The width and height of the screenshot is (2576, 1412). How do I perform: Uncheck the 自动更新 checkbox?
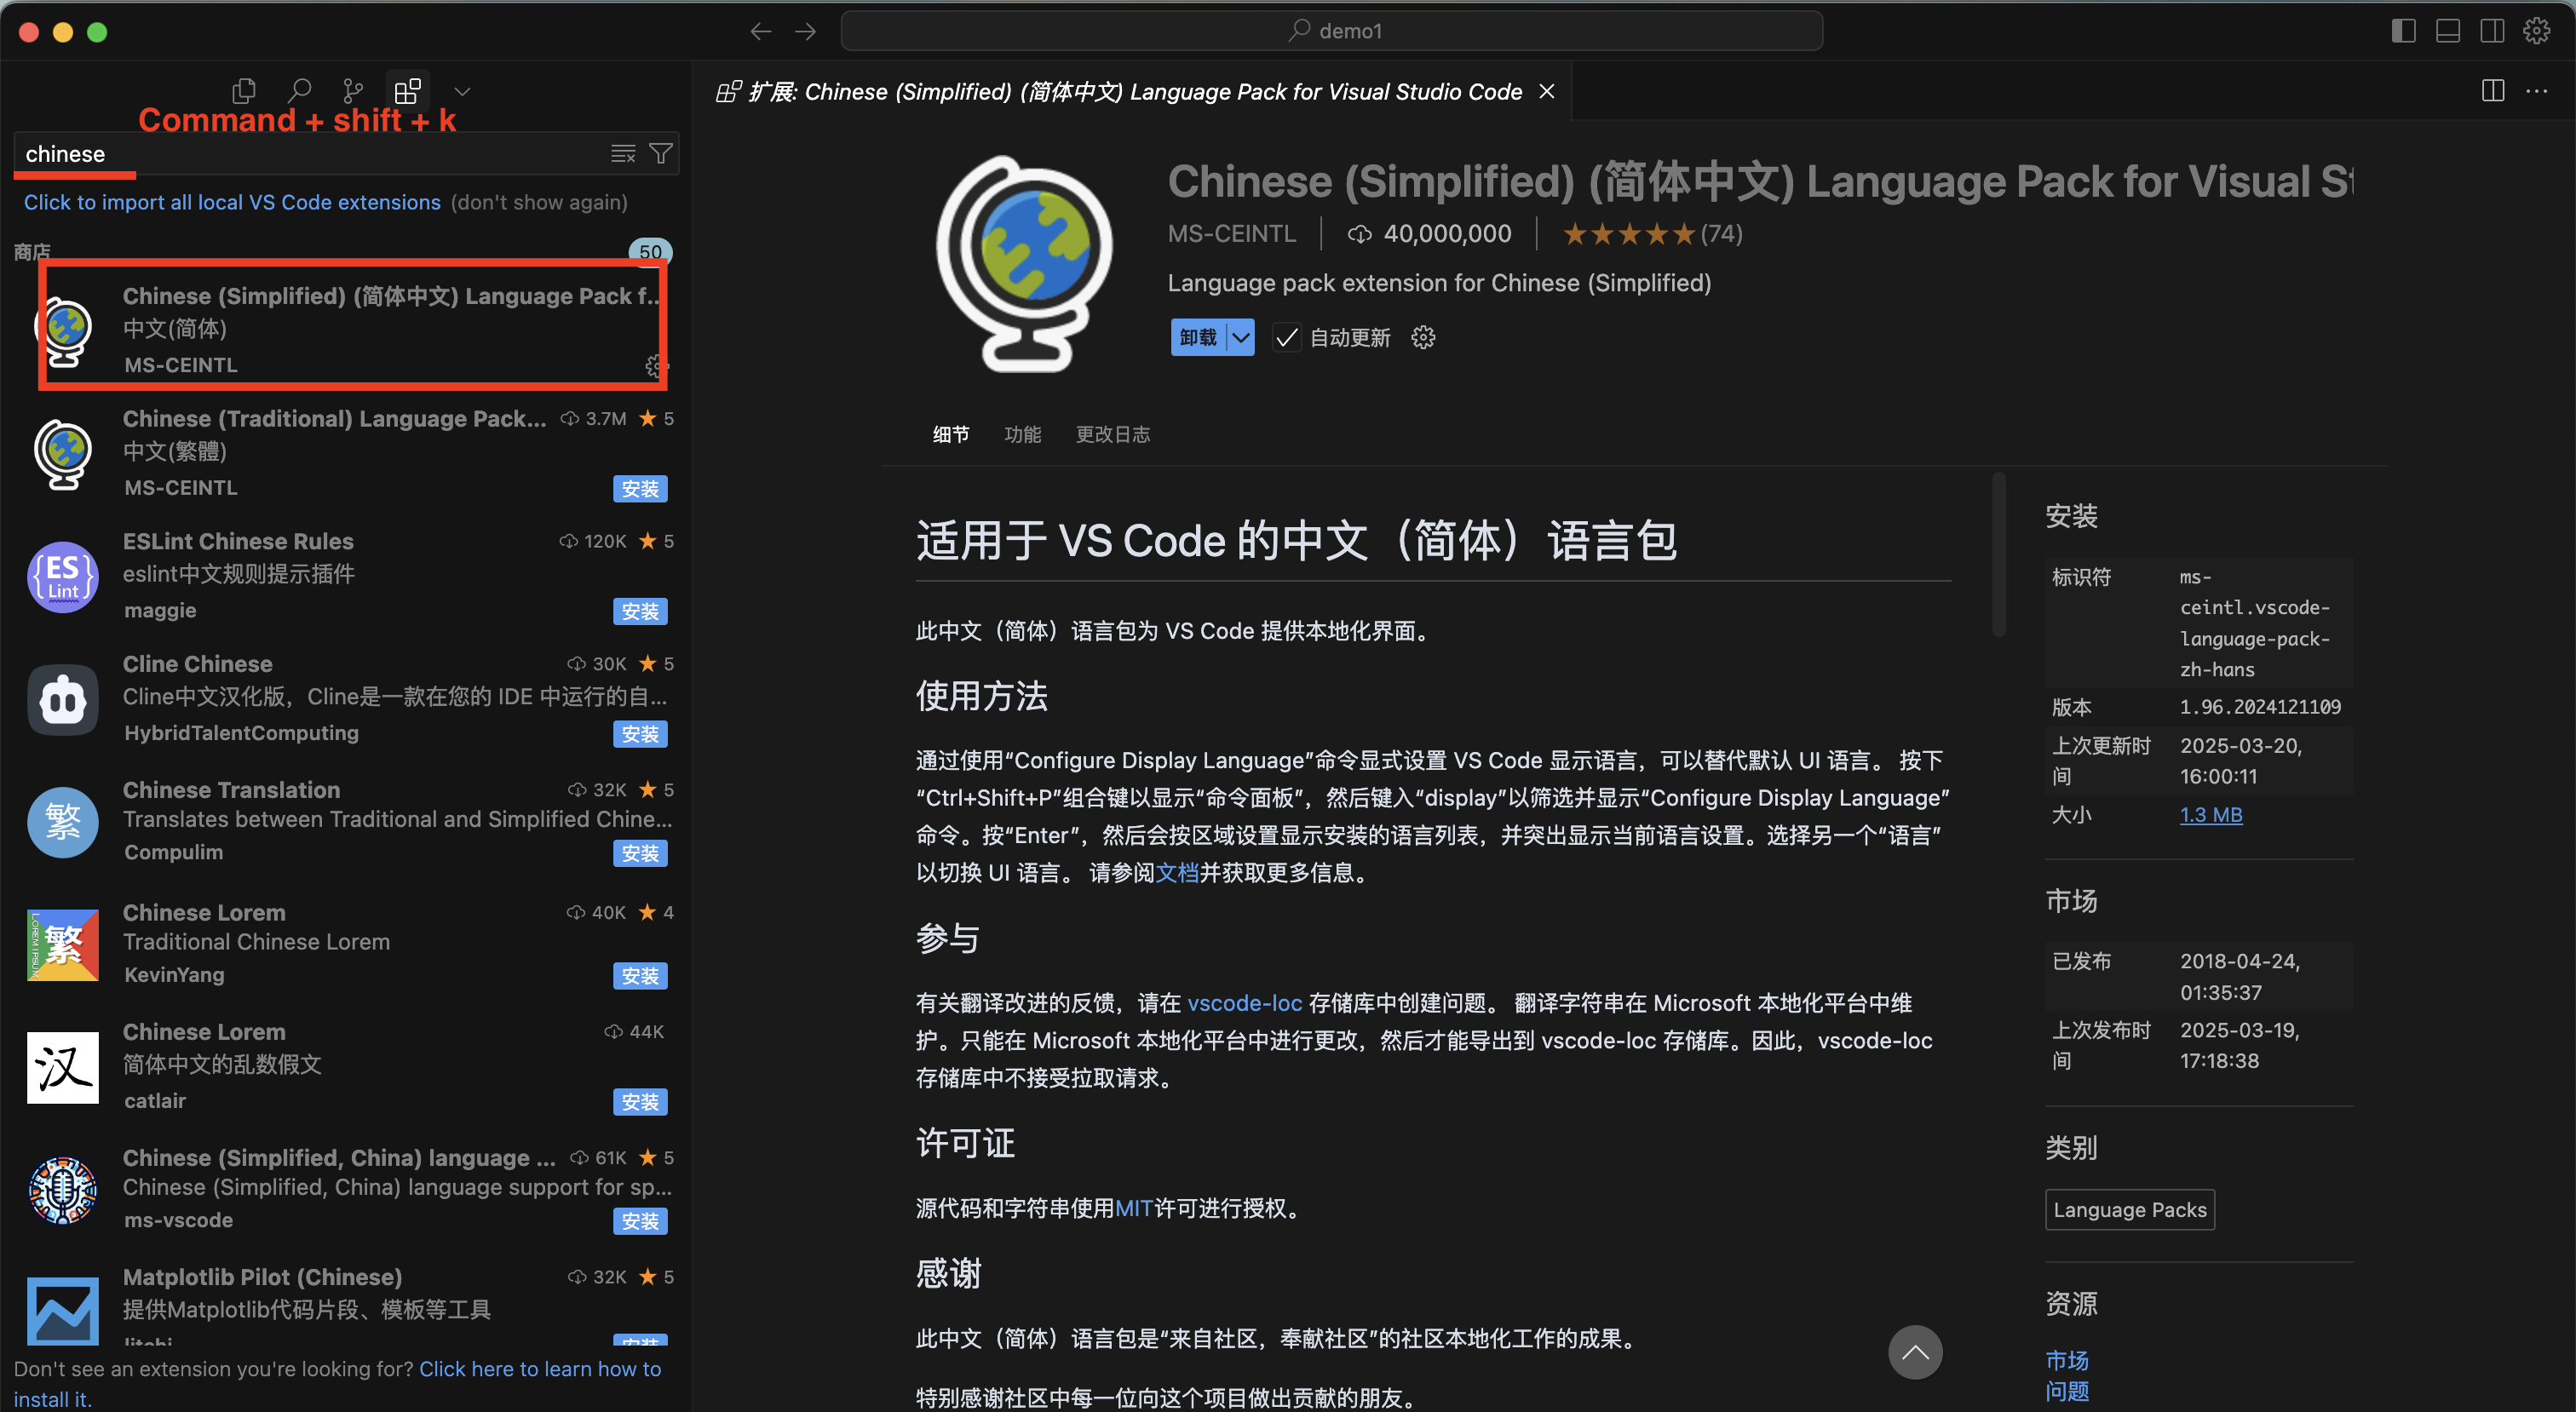(1286, 337)
